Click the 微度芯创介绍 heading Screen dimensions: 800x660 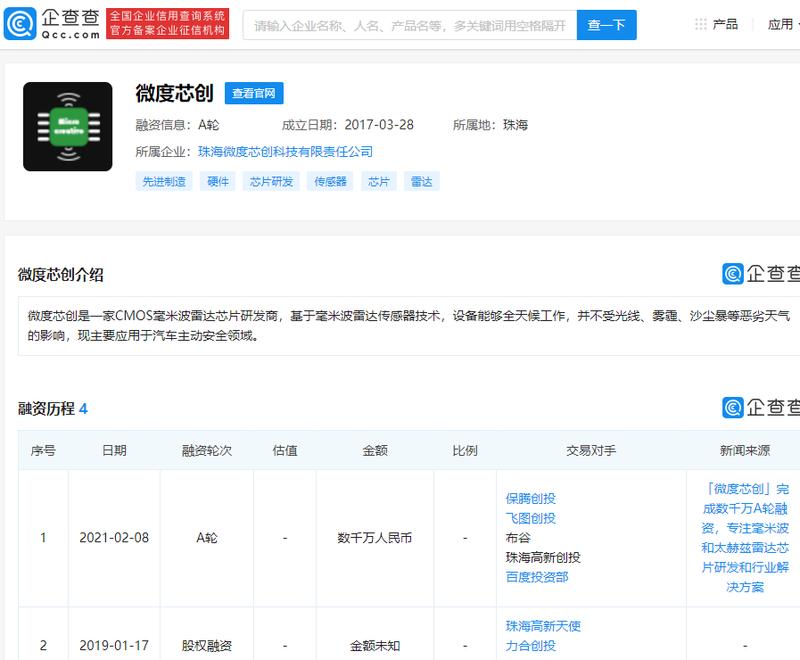[61, 275]
